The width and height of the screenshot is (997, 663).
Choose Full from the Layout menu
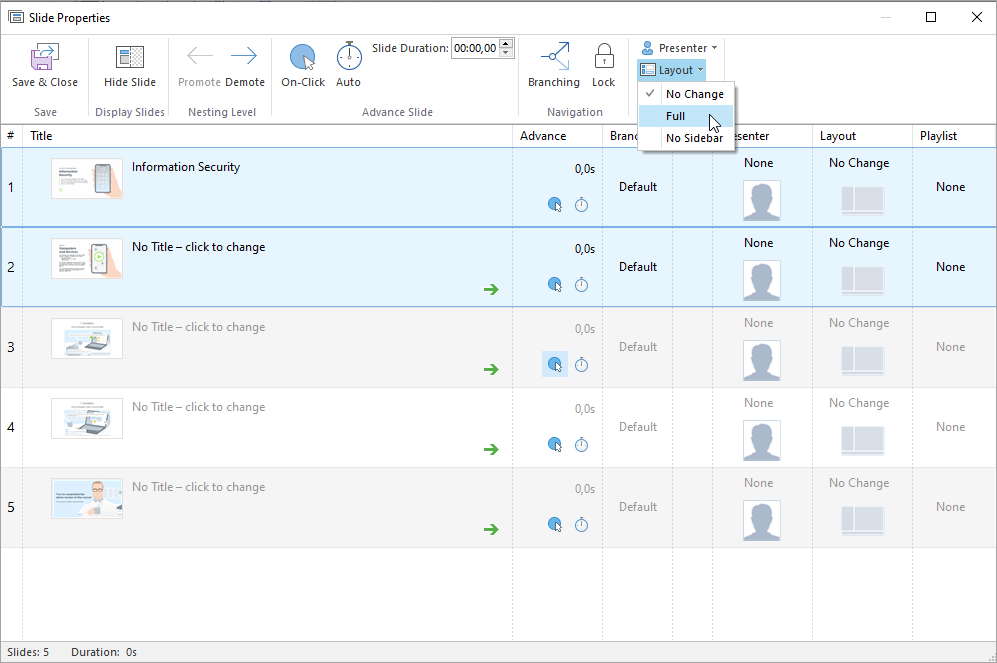676,116
